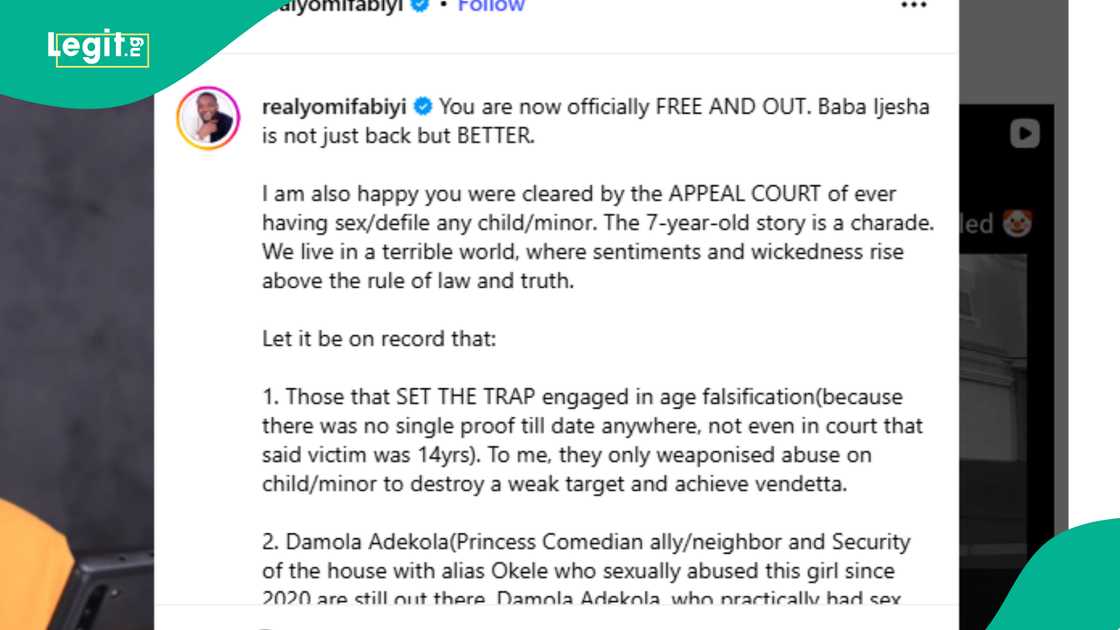
Task: Open the three-dot options menu
Action: click(912, 6)
